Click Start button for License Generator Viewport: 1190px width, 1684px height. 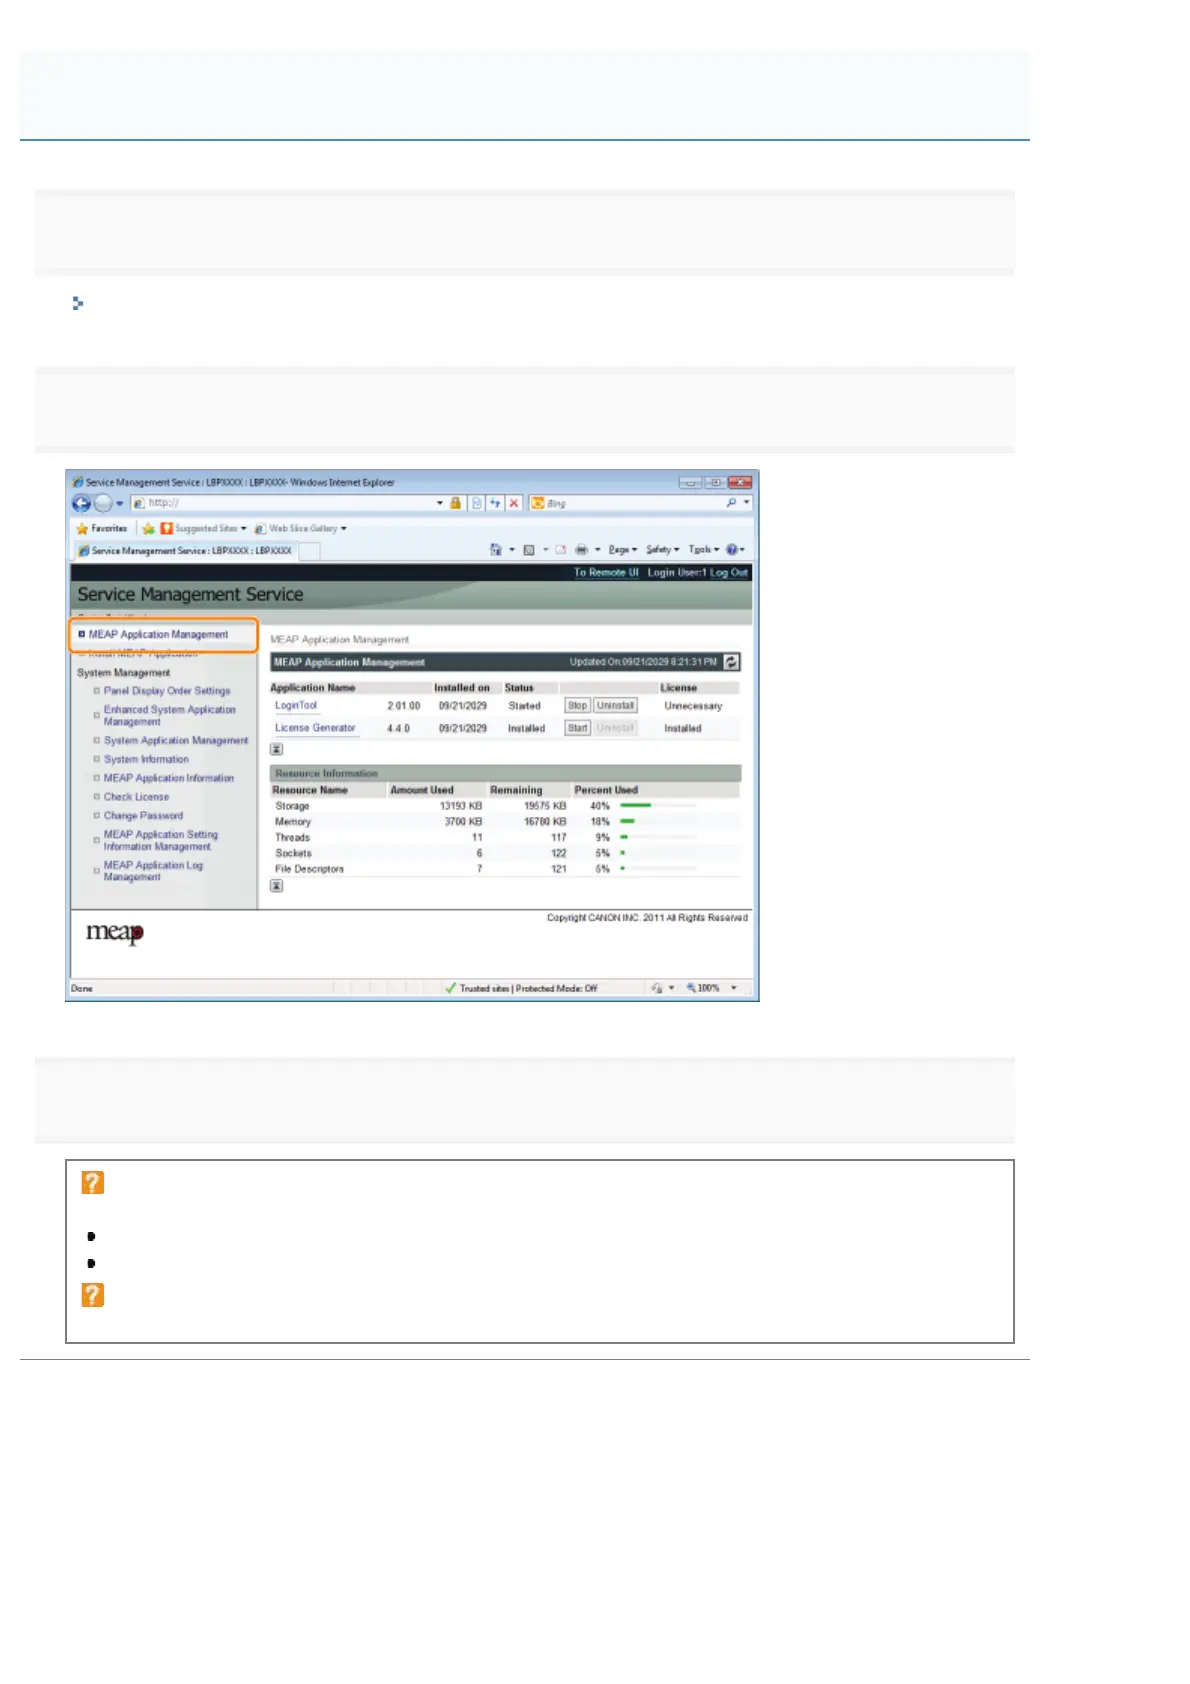578,729
